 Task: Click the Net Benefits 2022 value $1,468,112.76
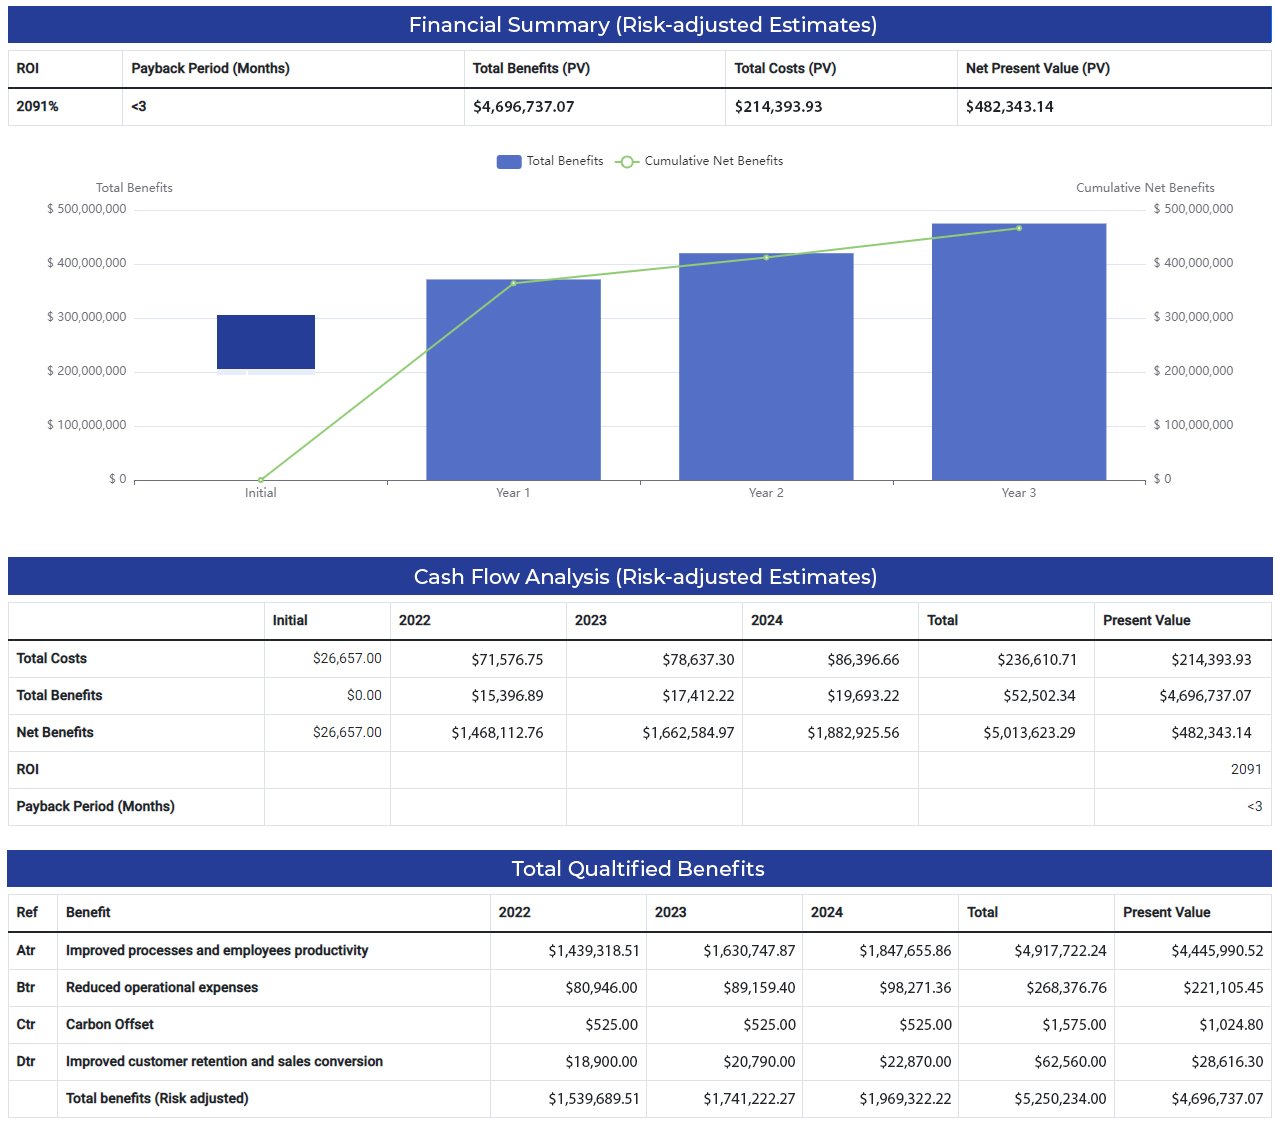click(x=497, y=733)
